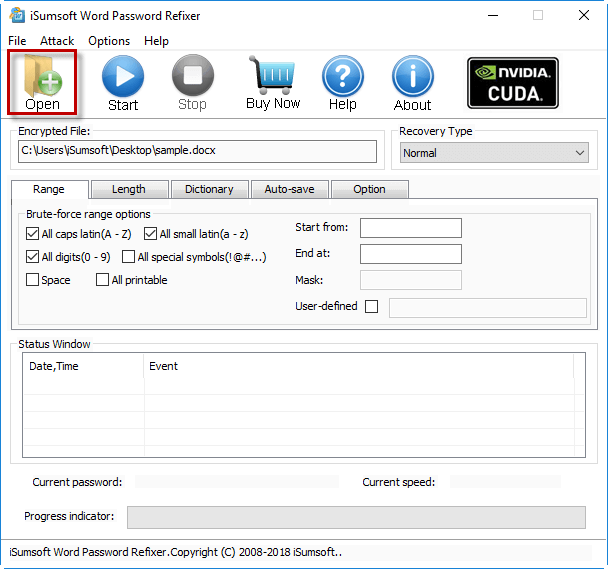Switch to the Length tab

[129, 189]
